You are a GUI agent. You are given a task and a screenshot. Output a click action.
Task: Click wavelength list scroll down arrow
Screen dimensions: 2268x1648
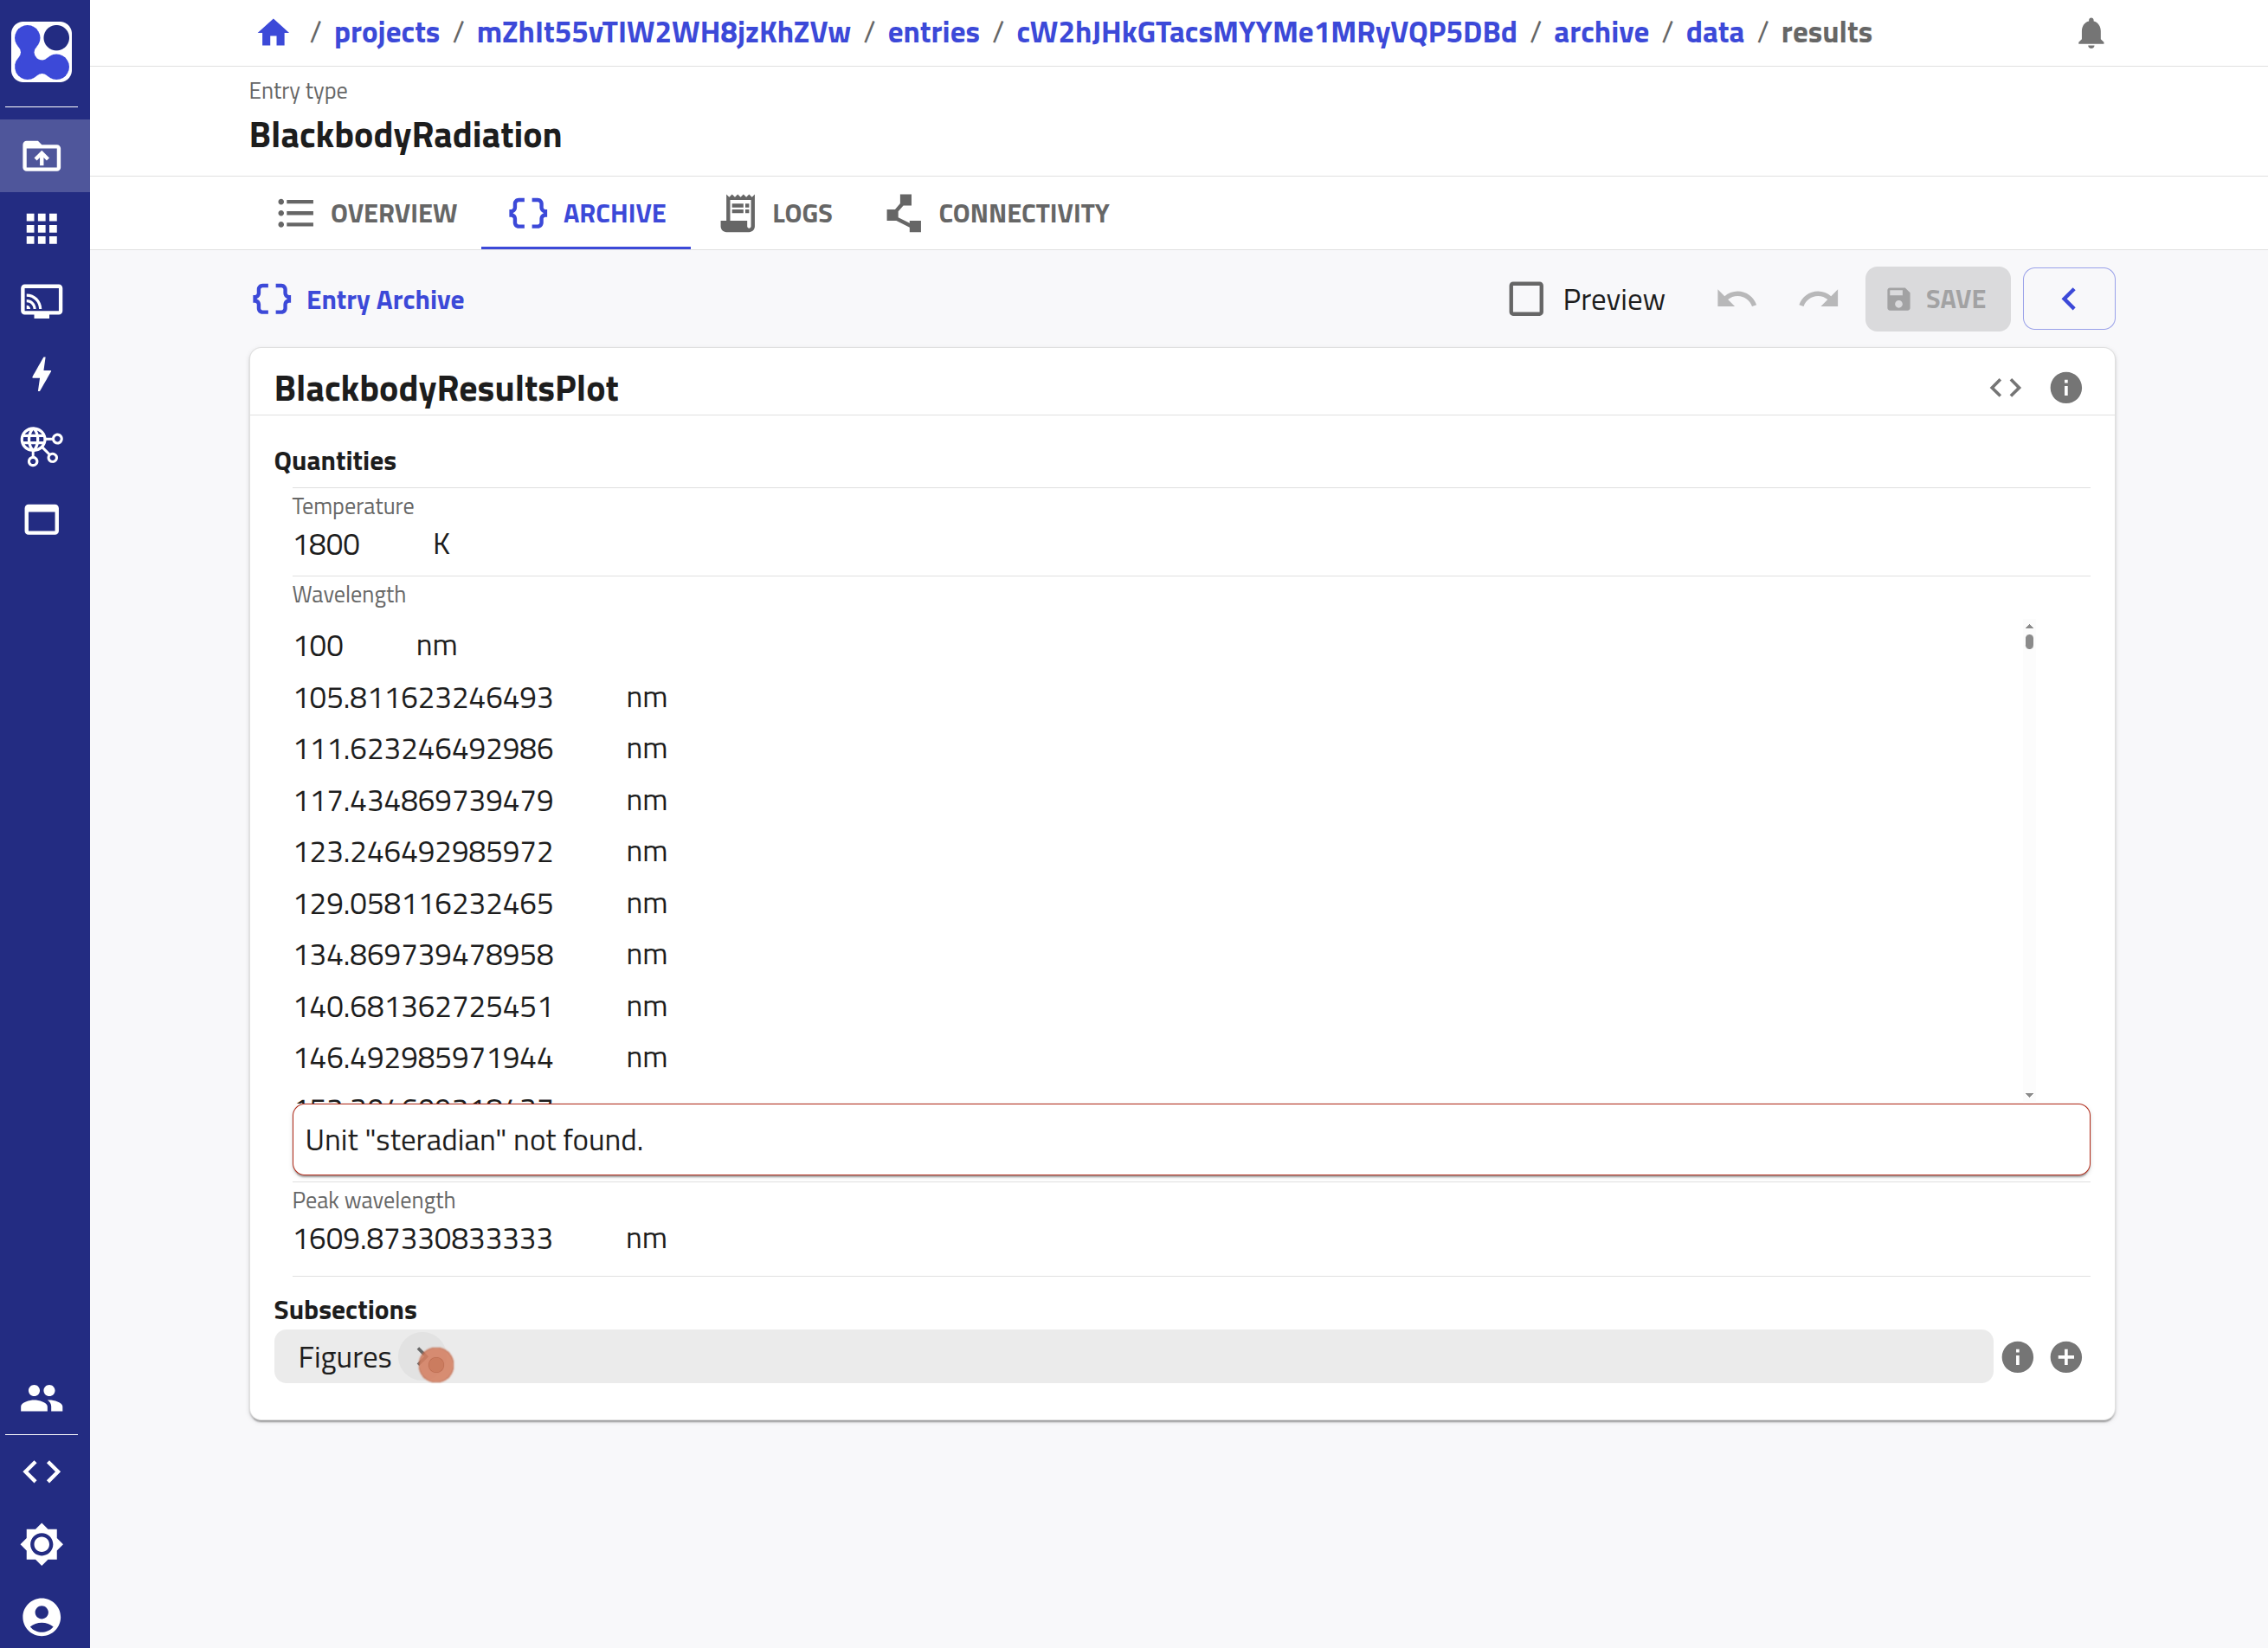(2029, 1095)
